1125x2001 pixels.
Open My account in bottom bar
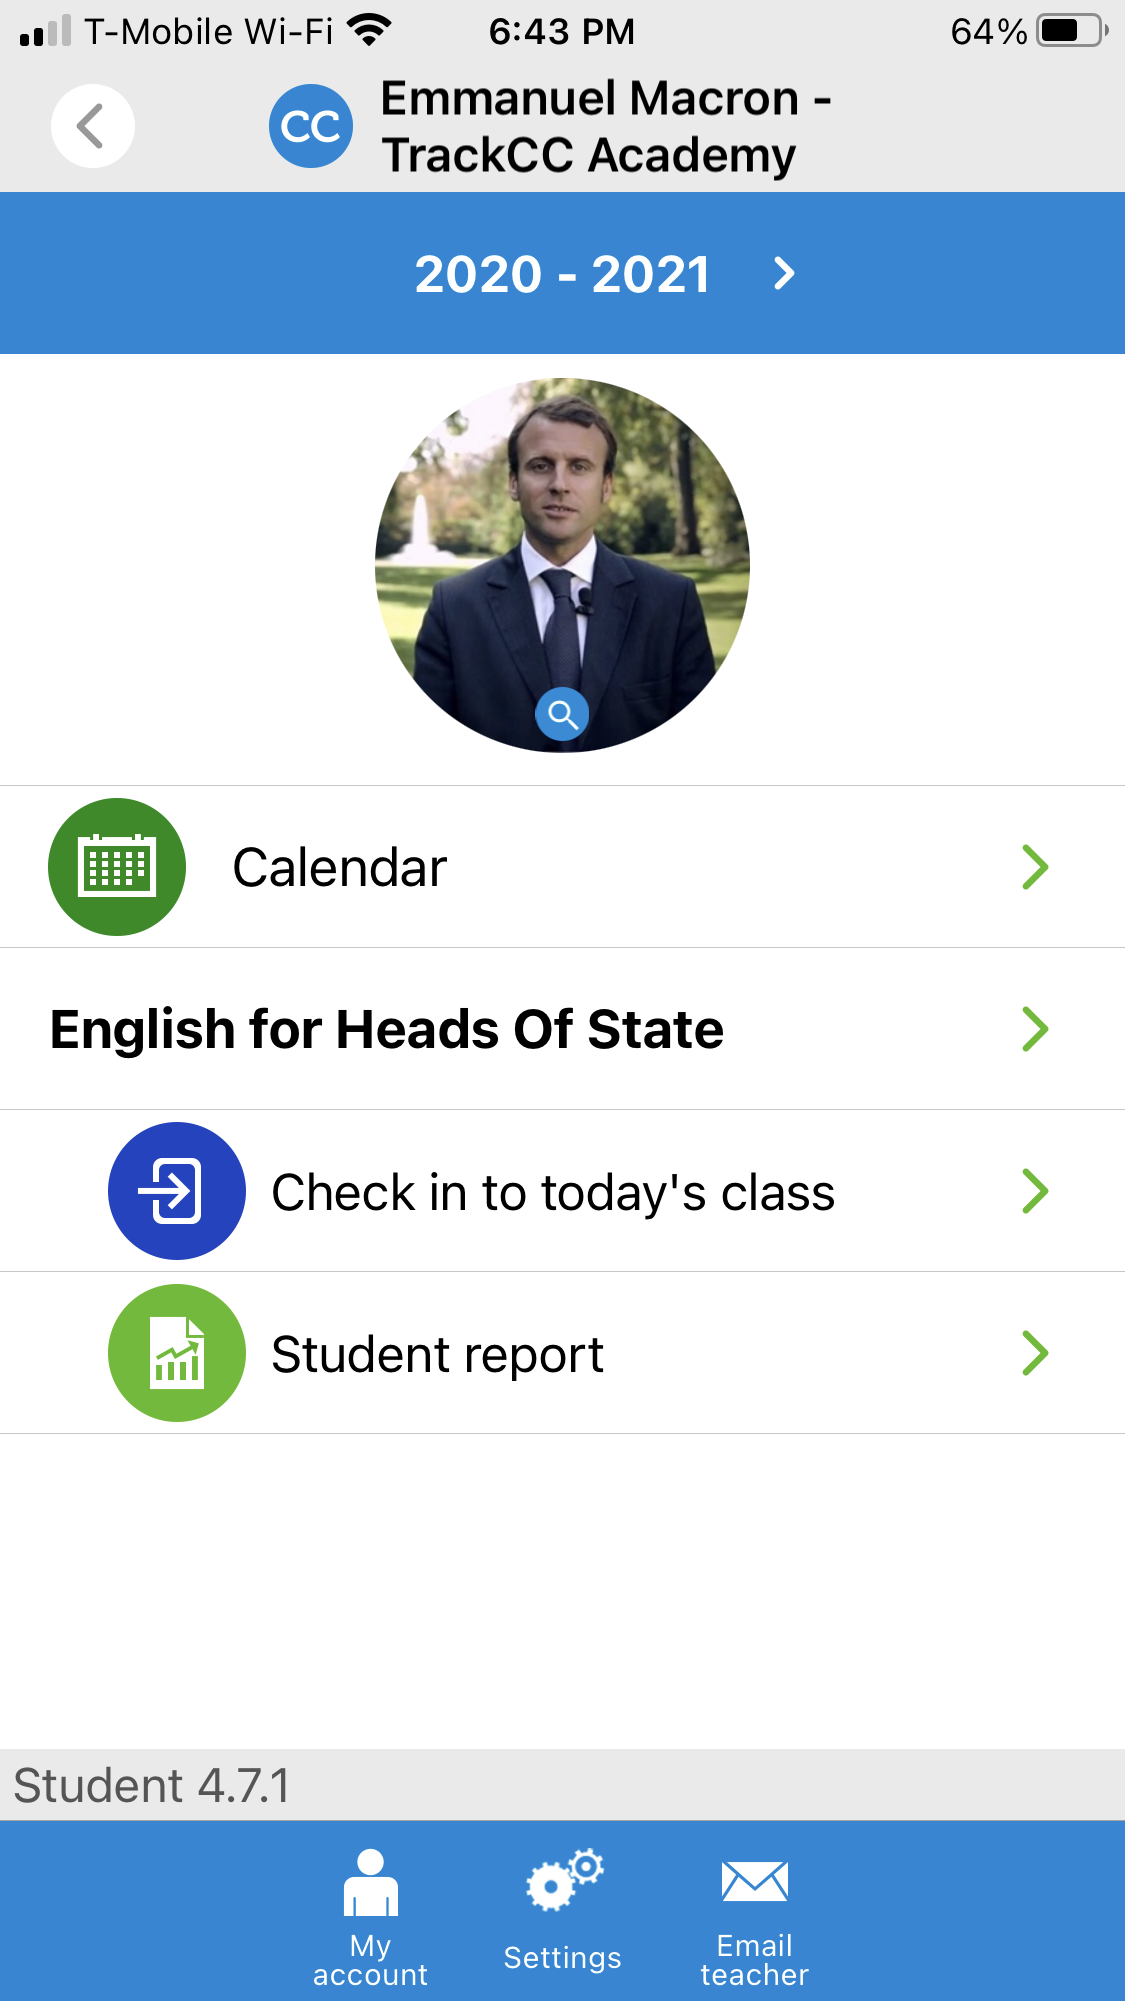point(370,1916)
